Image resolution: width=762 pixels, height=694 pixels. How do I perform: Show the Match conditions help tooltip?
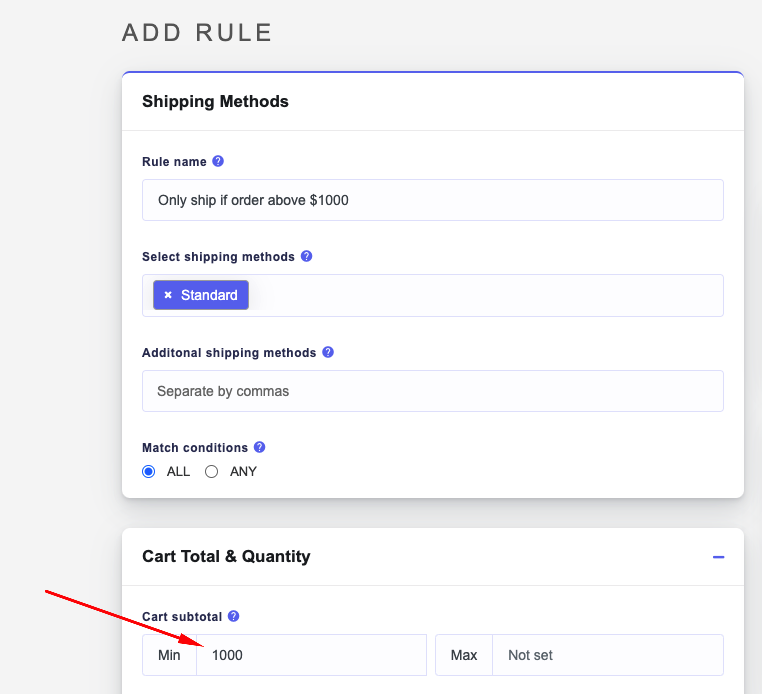(x=259, y=447)
